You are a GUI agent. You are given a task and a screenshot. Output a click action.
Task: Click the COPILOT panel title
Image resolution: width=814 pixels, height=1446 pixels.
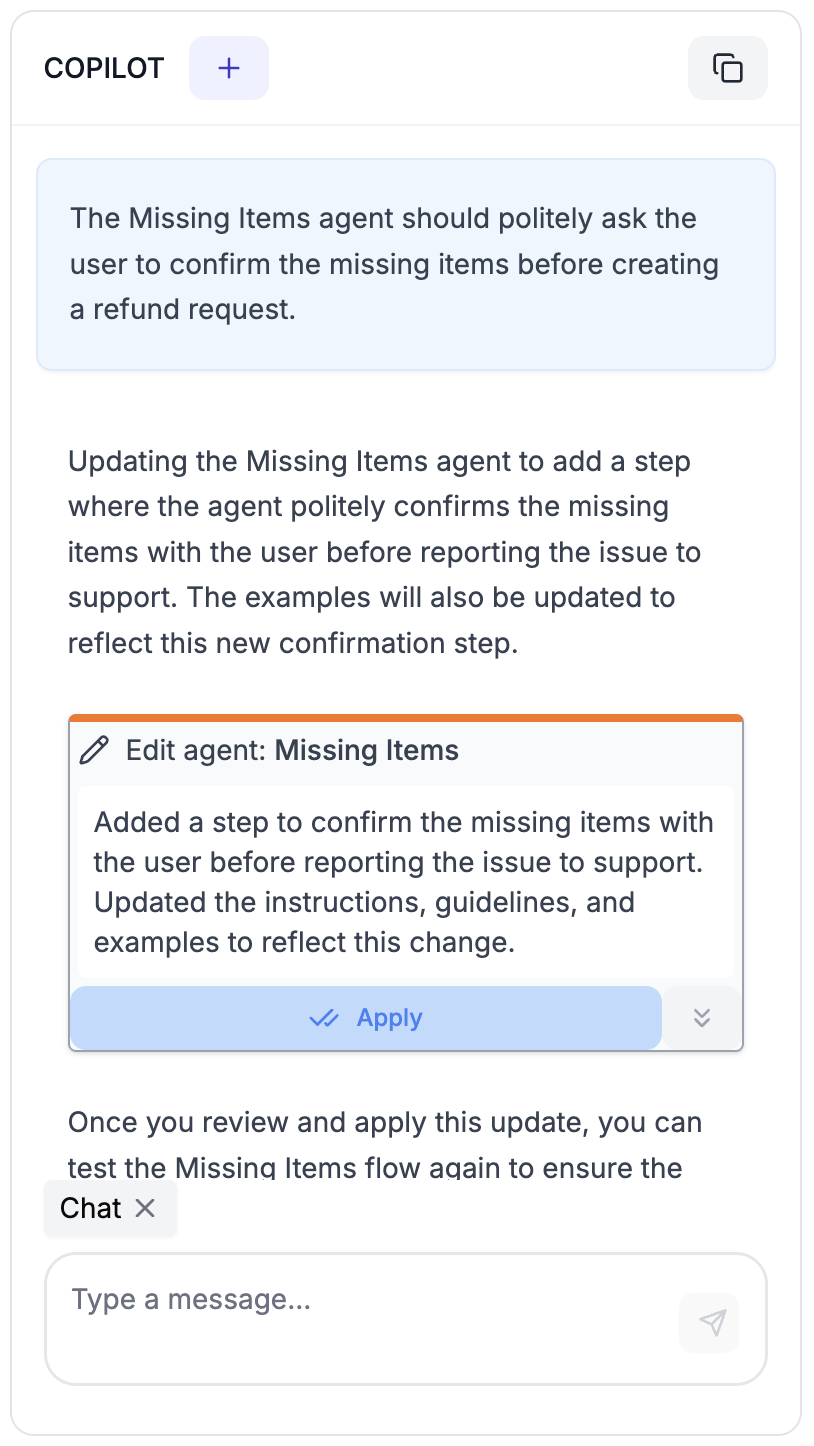tap(104, 68)
